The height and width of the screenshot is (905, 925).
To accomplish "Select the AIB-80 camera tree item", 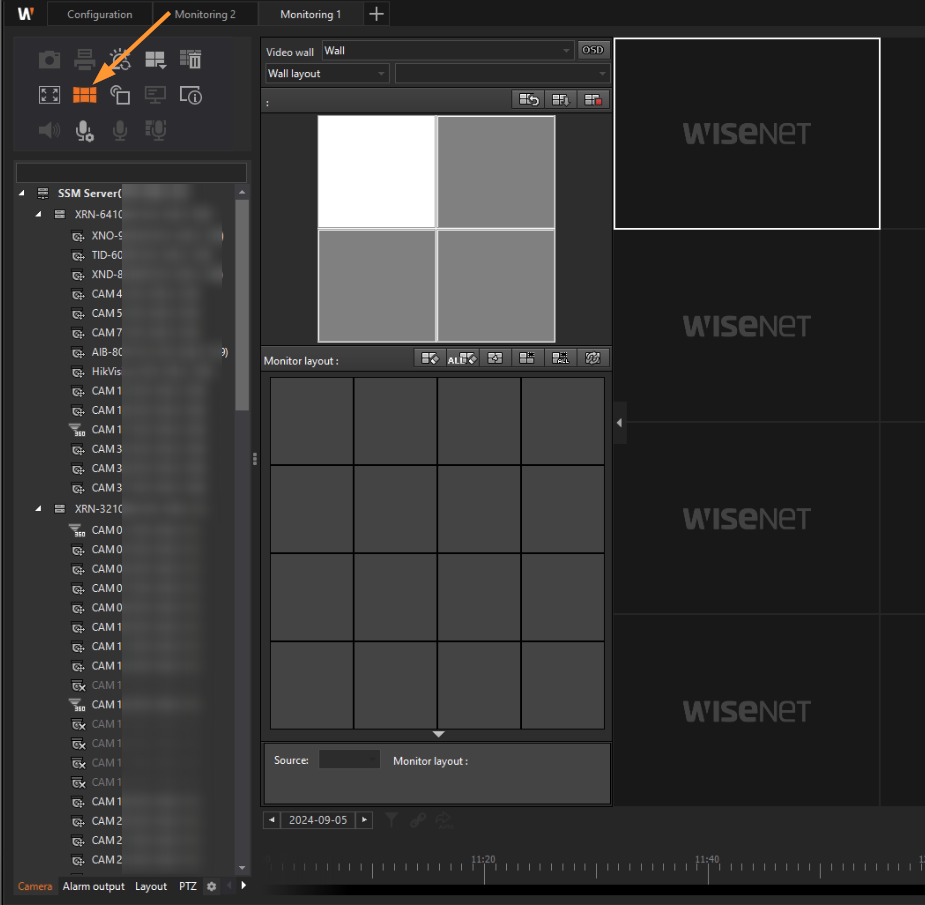I will [x=107, y=352].
